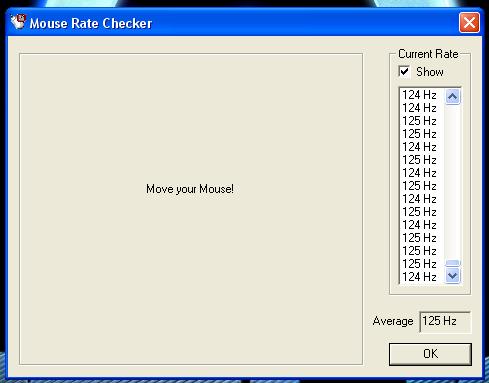Click the Current Rate group label

pyautogui.click(x=428, y=54)
